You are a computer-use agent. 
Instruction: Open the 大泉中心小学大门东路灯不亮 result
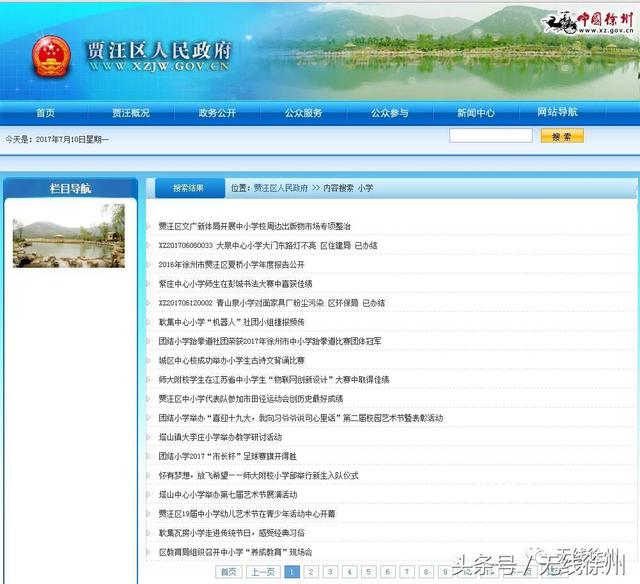(x=268, y=245)
